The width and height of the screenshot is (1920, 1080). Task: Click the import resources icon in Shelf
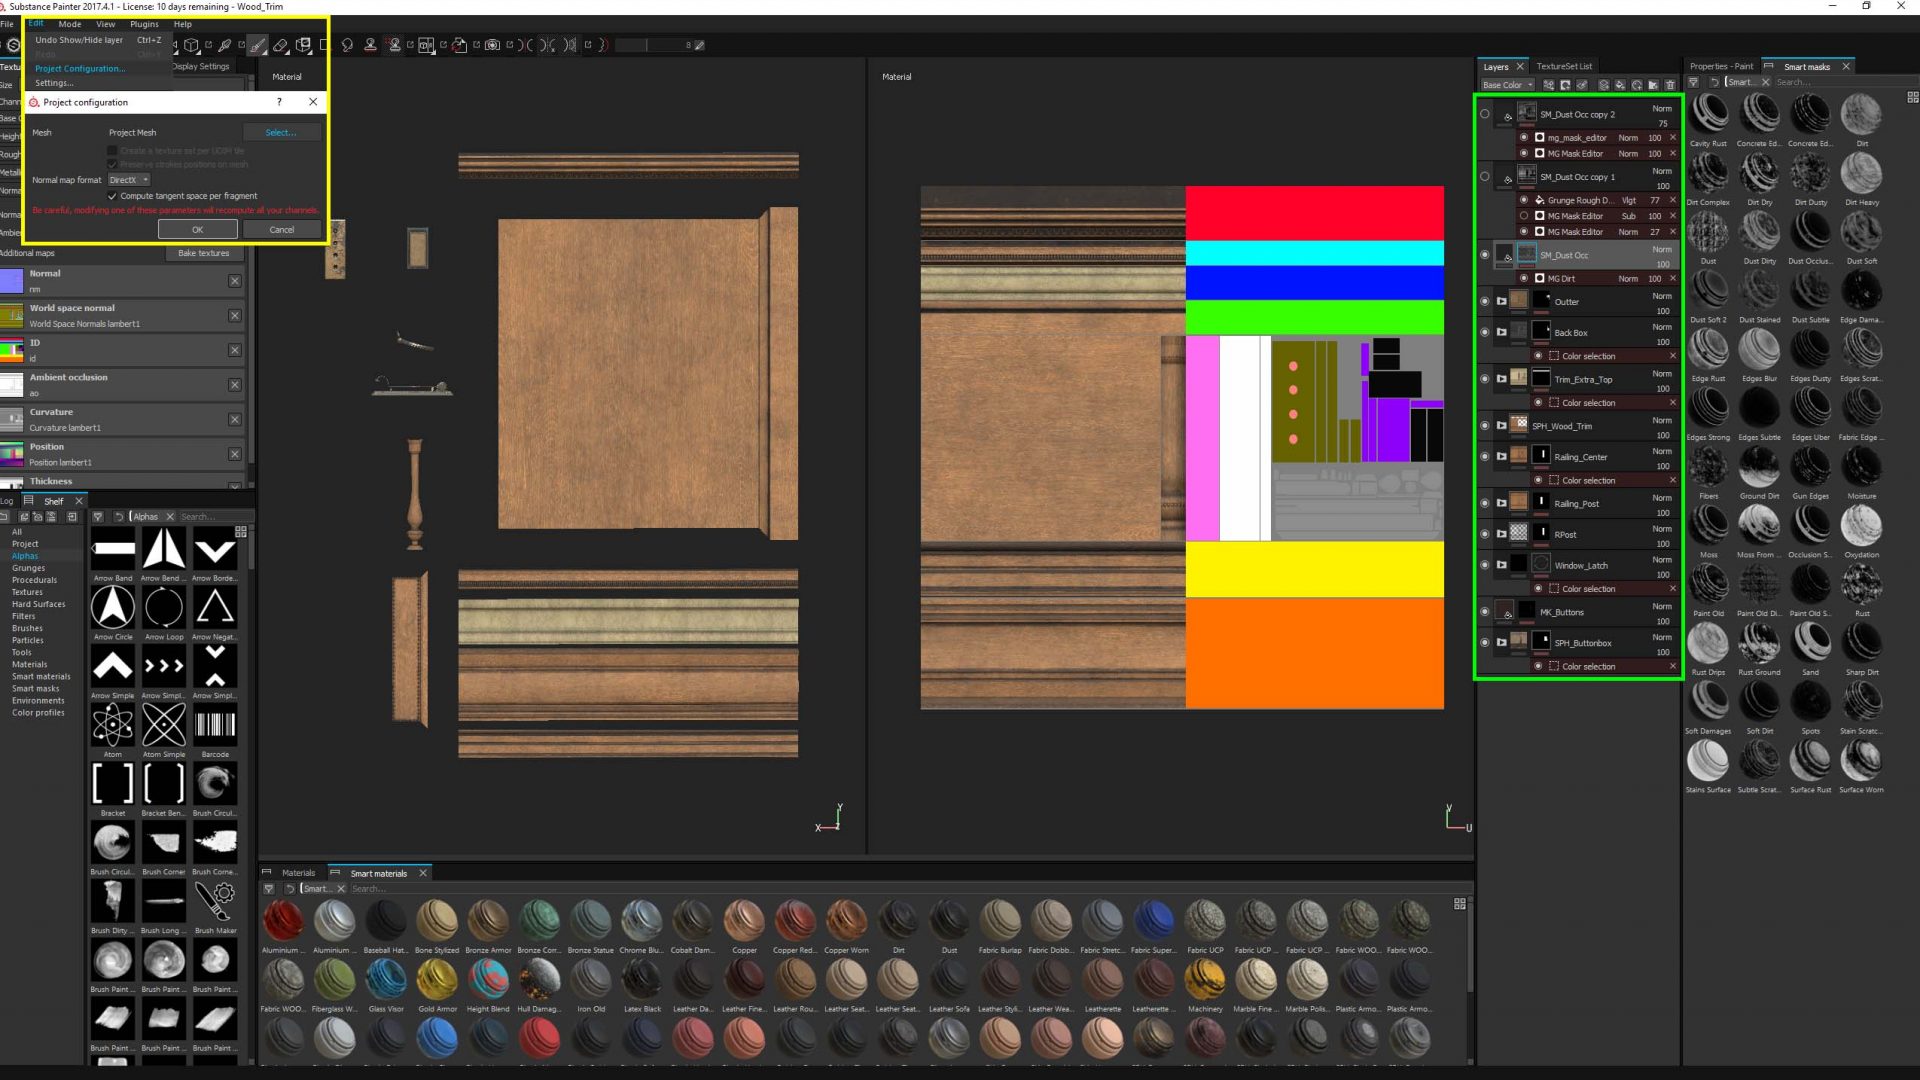tap(71, 517)
